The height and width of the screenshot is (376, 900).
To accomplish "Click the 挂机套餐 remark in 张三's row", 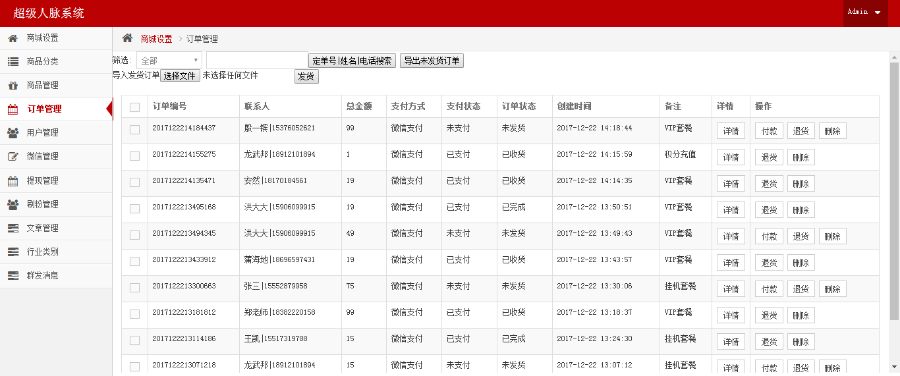I will click(x=681, y=286).
